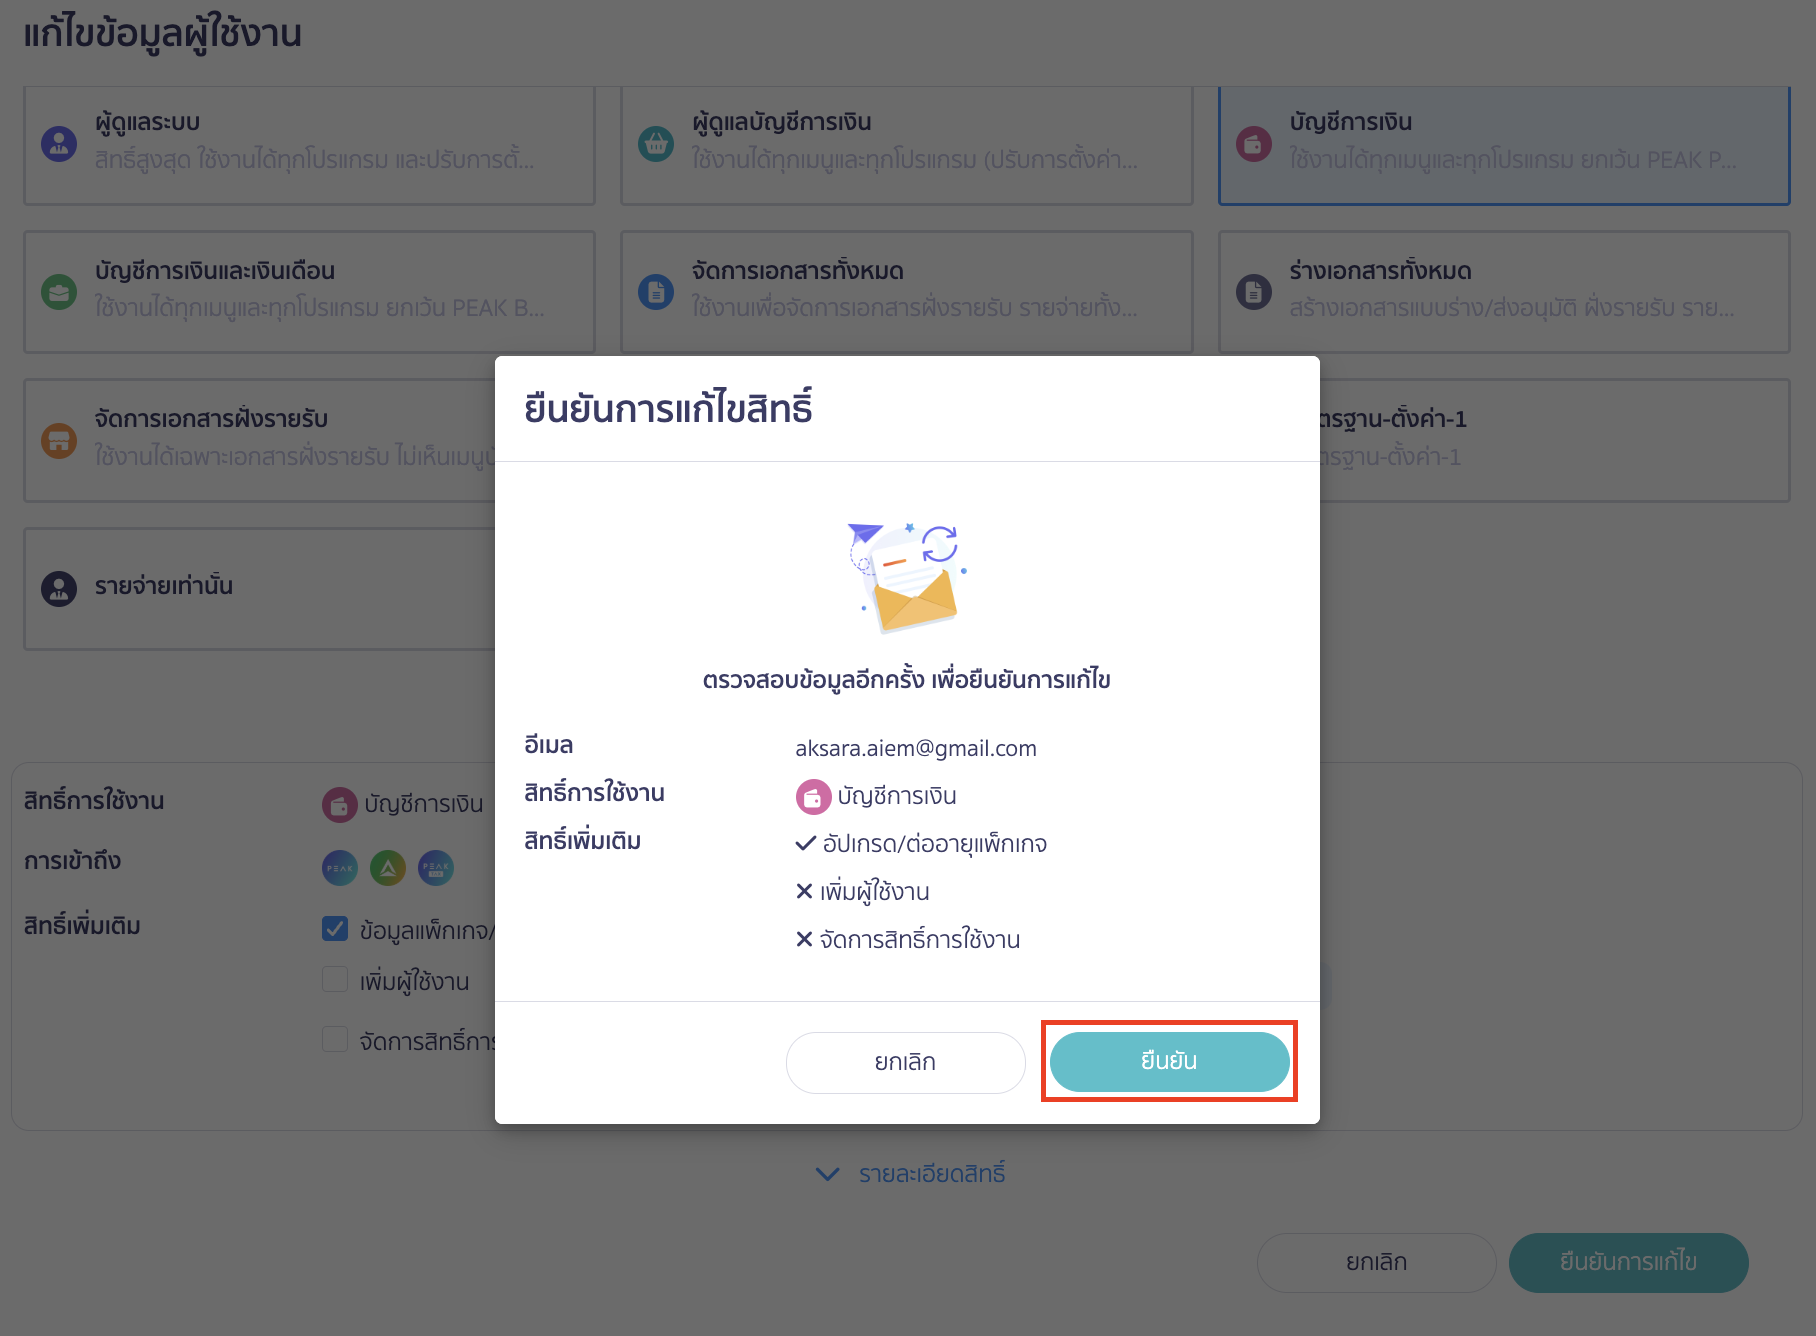1816x1336 pixels.
Task: Click the blue document icon for จัดการเอกสารทั้งหมด
Action: point(656,291)
